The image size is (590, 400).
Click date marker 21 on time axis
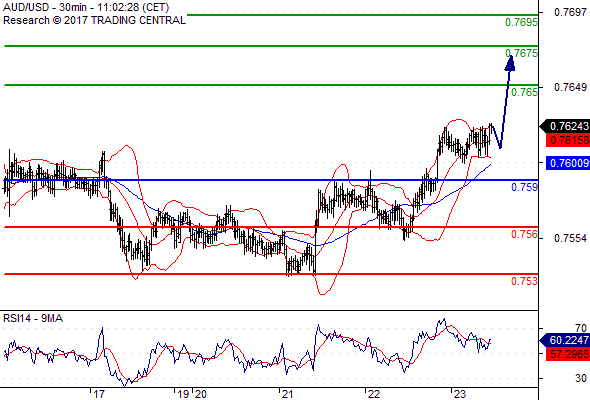pyautogui.click(x=287, y=394)
